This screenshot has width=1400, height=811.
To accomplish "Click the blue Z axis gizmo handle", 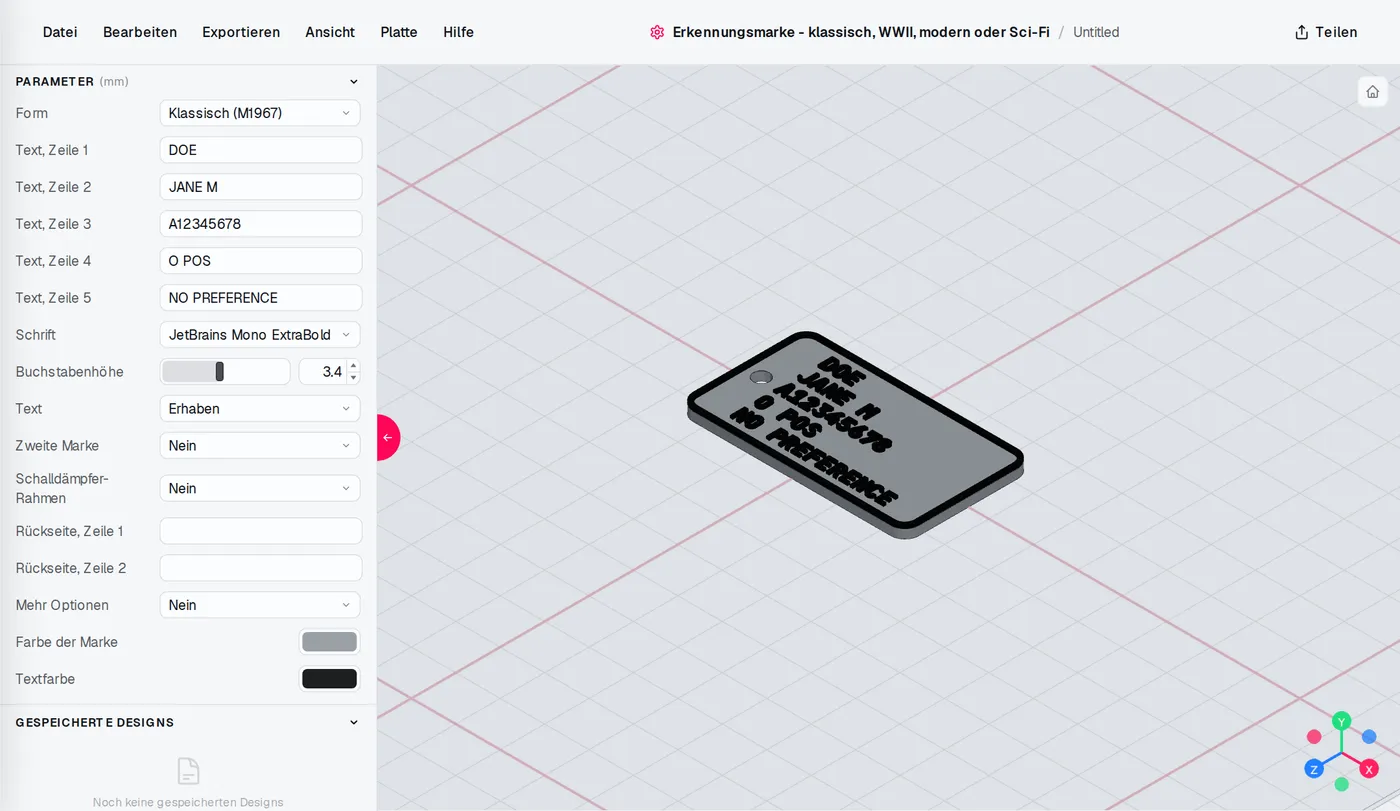I will pyautogui.click(x=1314, y=769).
